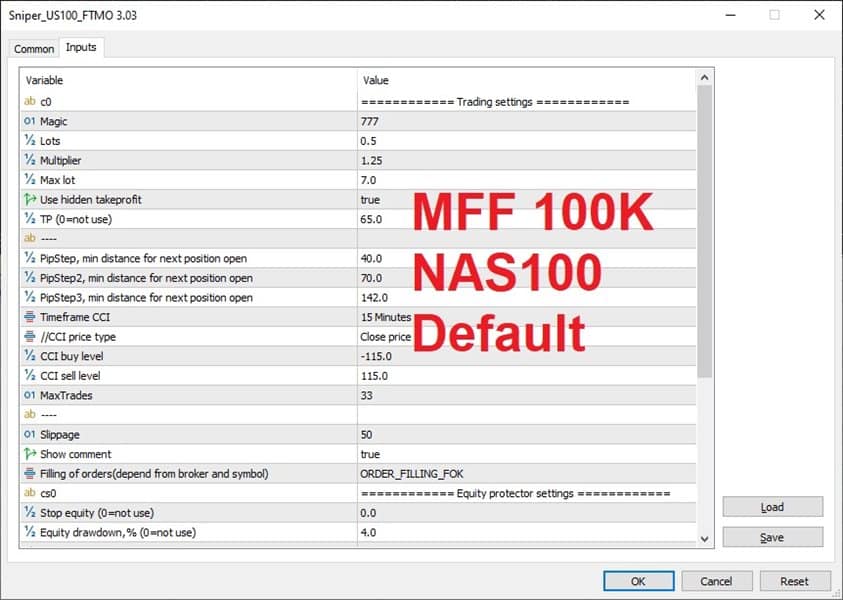Viewport: 843px width, 600px height.
Task: Select the Inputs tab
Action: click(x=81, y=47)
